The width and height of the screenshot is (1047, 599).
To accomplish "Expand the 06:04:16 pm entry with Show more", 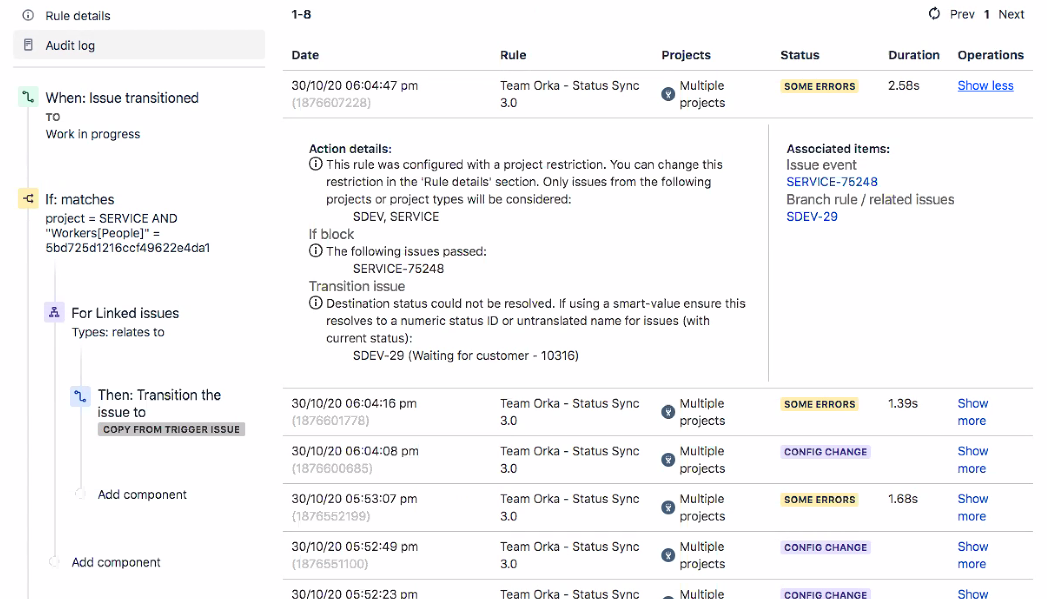I will [x=972, y=412].
